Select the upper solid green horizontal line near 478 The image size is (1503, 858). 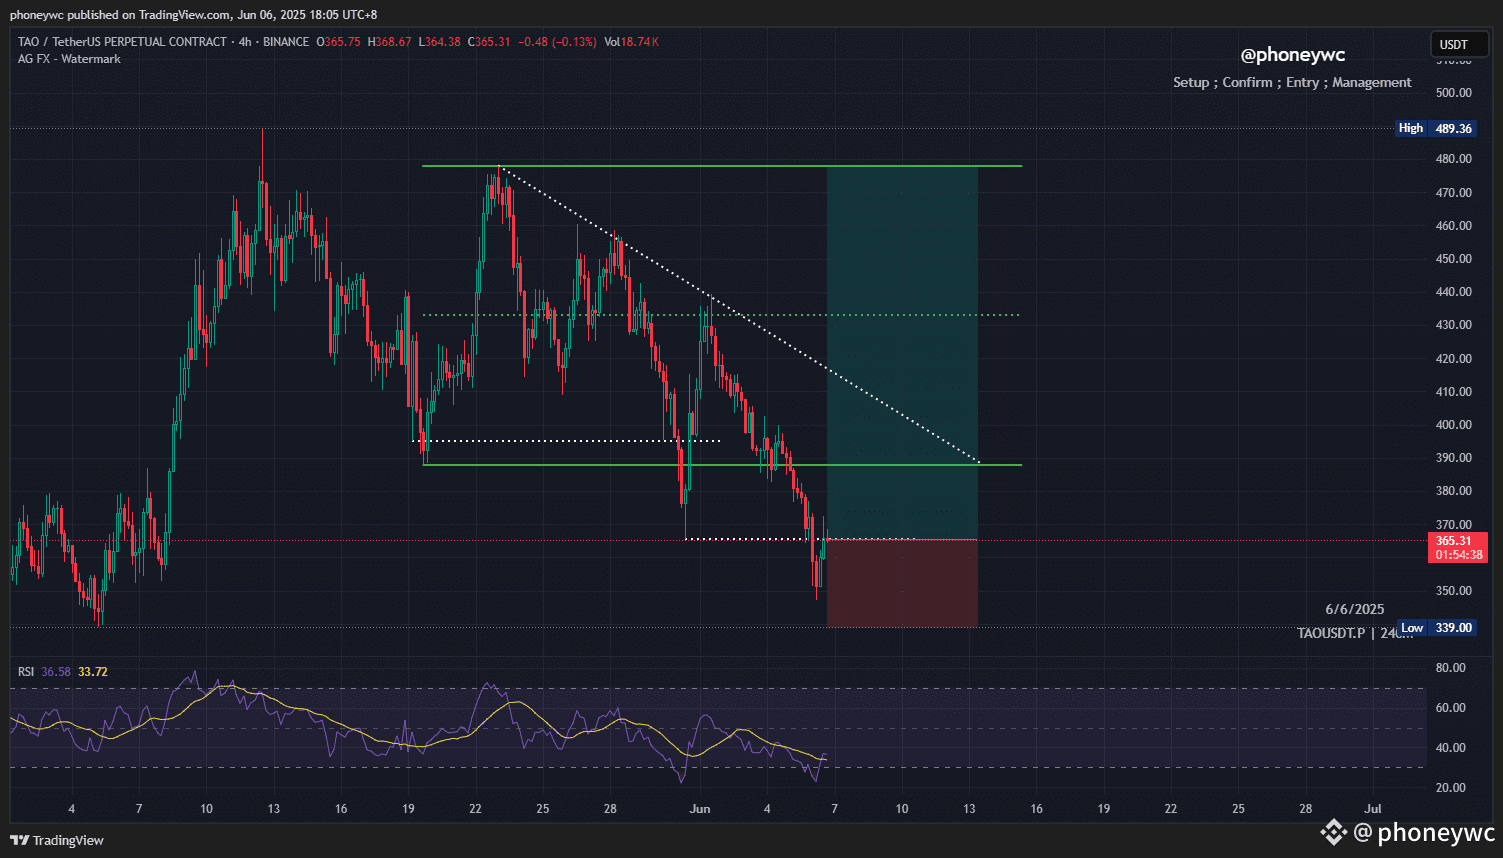pos(722,166)
